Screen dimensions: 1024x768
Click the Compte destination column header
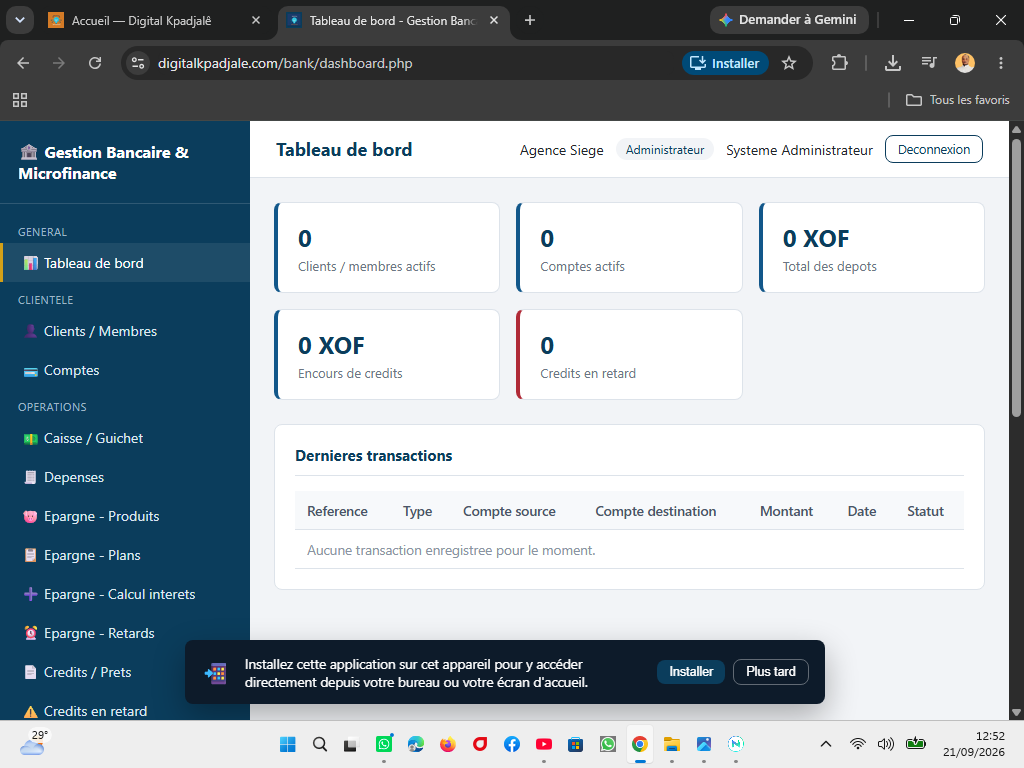656,511
